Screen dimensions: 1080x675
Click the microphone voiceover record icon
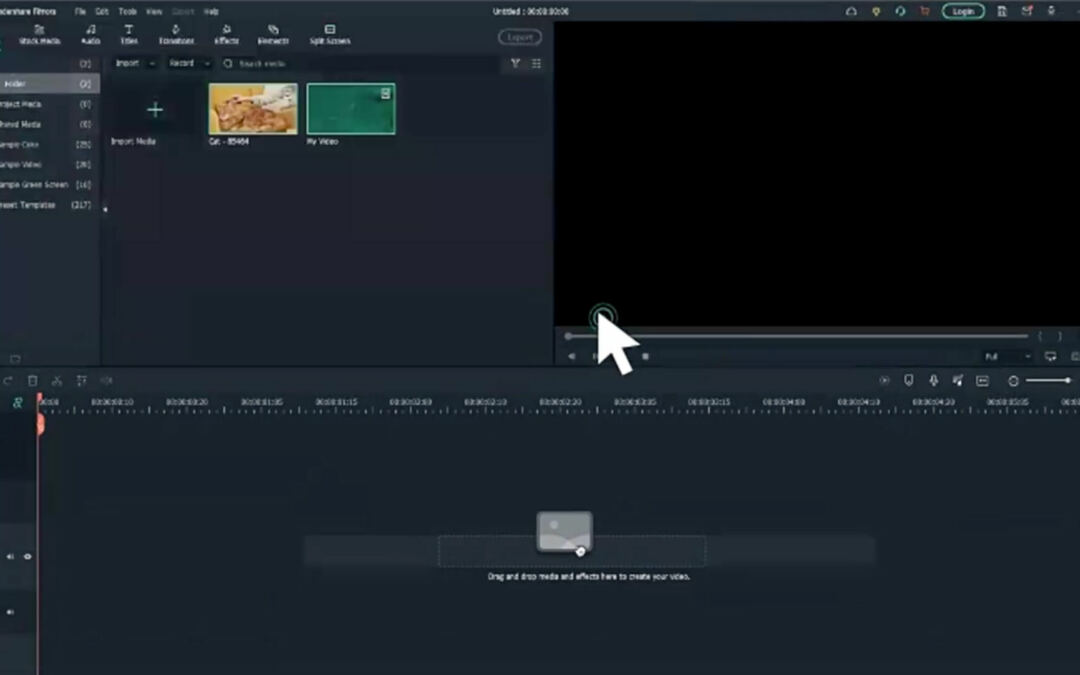tap(933, 381)
